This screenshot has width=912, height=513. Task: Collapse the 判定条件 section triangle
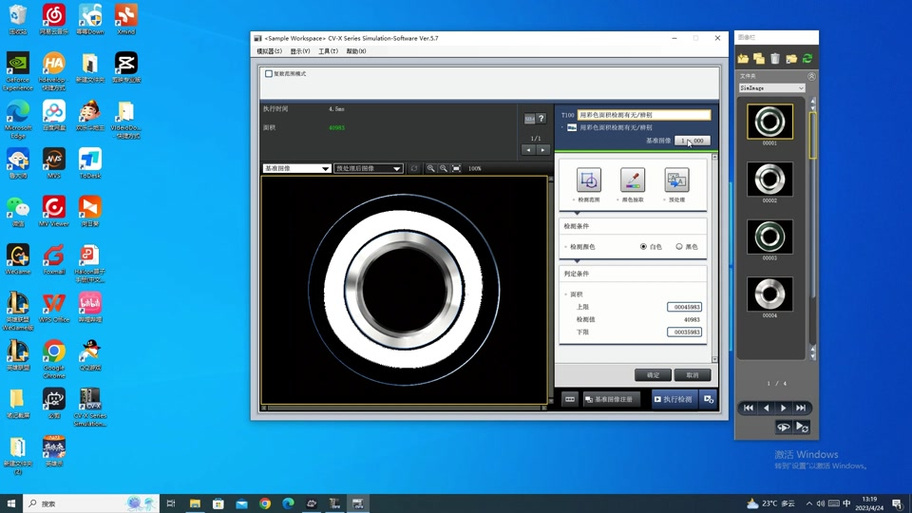tap(576, 261)
